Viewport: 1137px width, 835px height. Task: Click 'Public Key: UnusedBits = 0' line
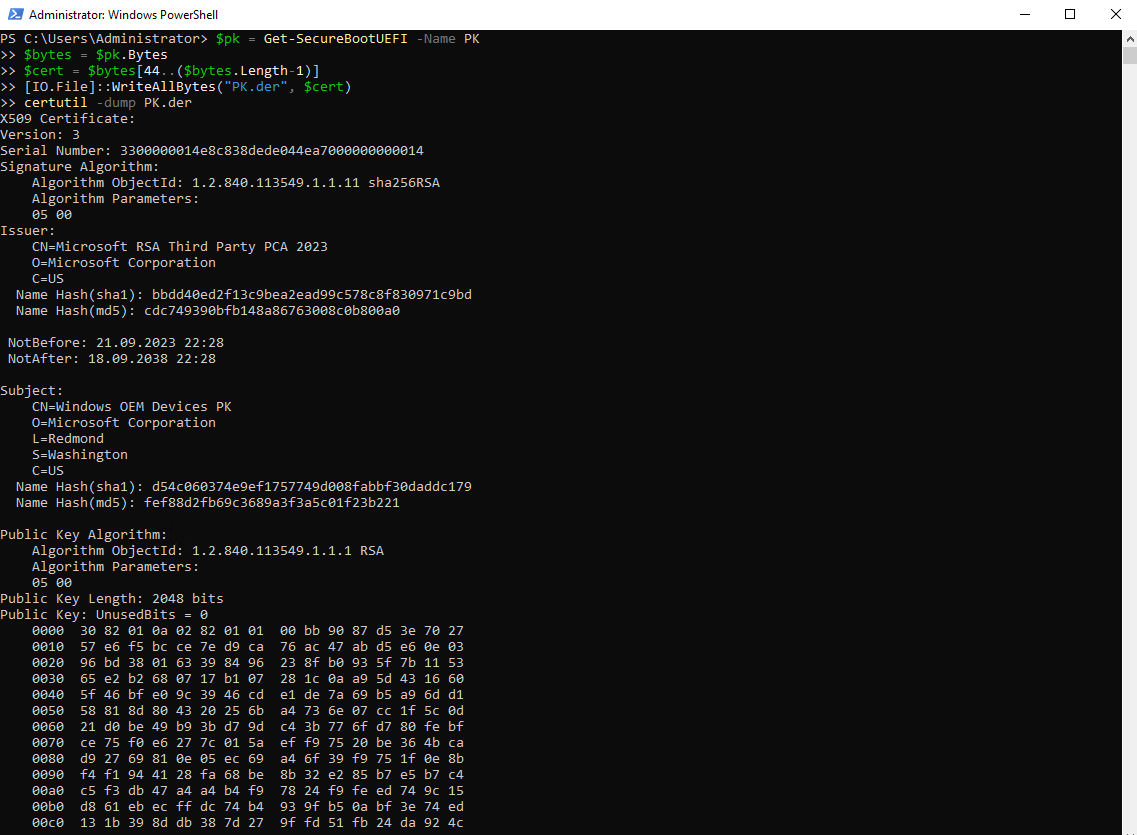pyautogui.click(x=104, y=614)
